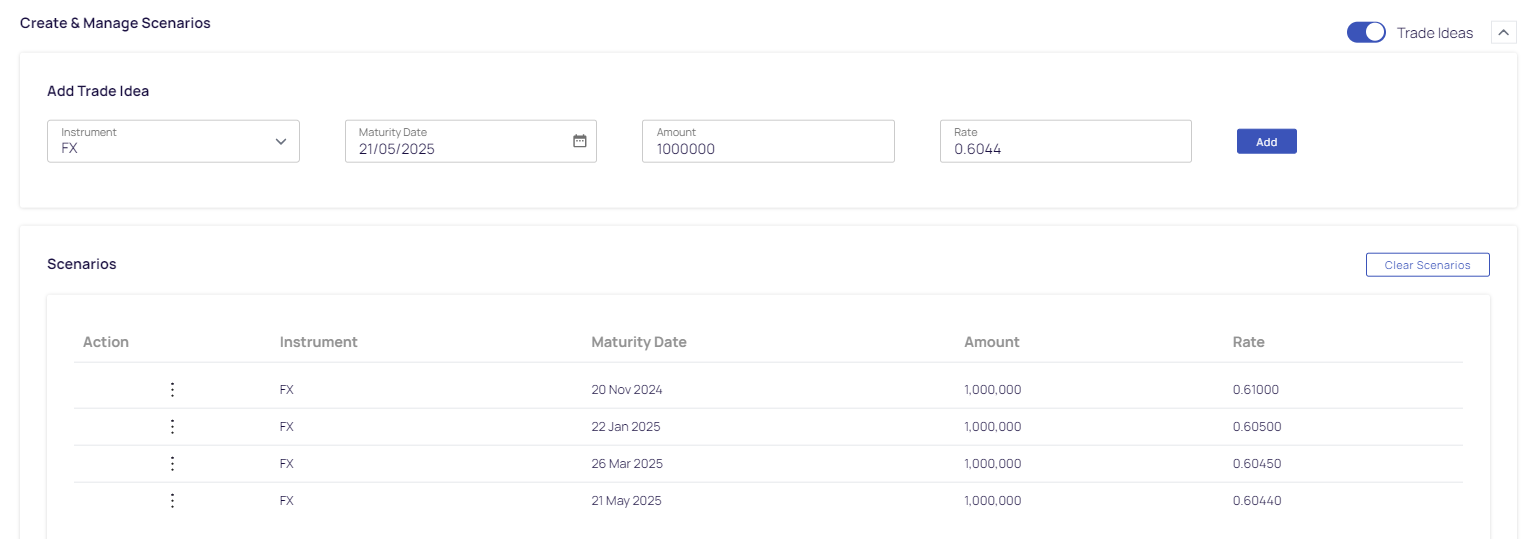Viewport: 1533px width, 539px height.
Task: Open action menu for 26 Mar 2025 row
Action: [x=172, y=464]
